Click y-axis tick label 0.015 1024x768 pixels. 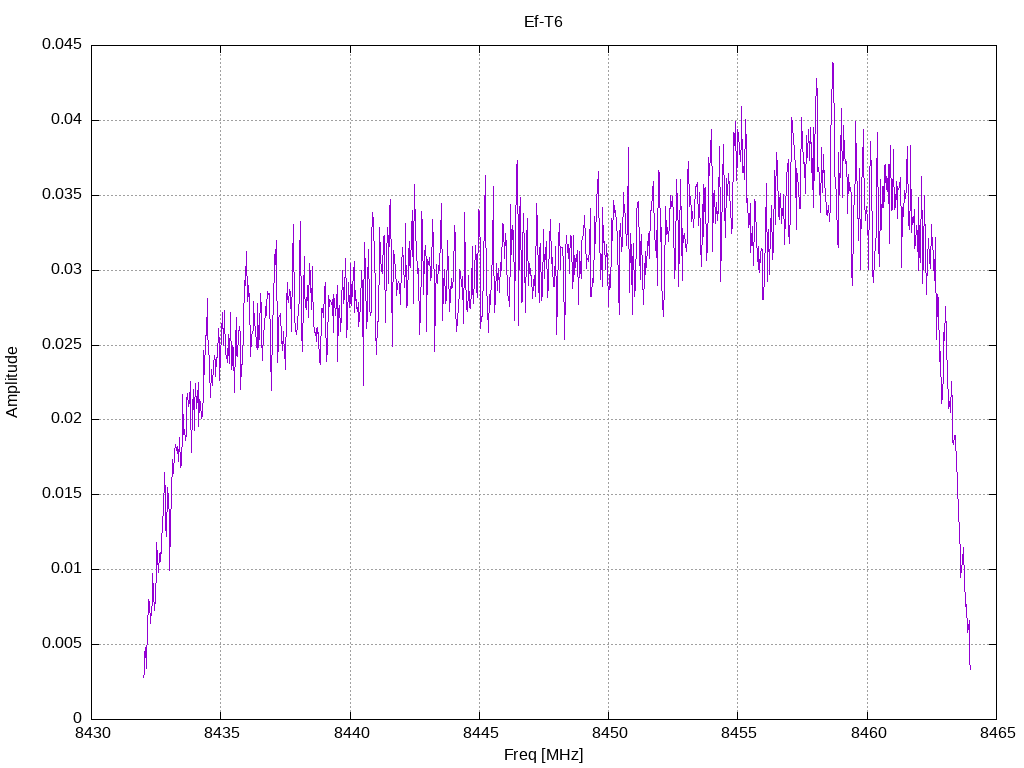(x=62, y=494)
